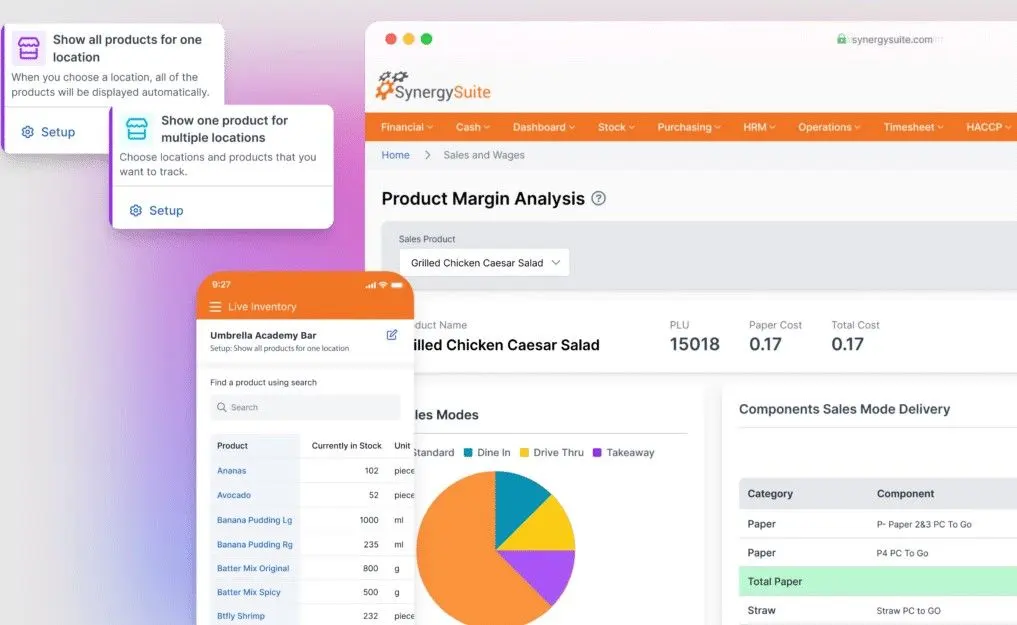Open the Timesheet menu
The width and height of the screenshot is (1017, 625).
pos(913,127)
